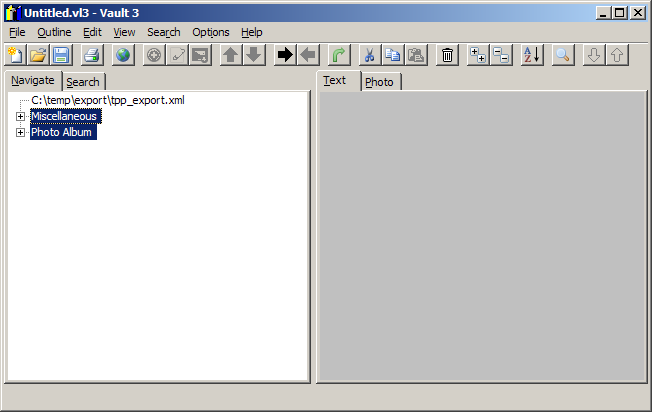Print using the printer toolbar icon
The width and height of the screenshot is (652, 412).
(92, 55)
